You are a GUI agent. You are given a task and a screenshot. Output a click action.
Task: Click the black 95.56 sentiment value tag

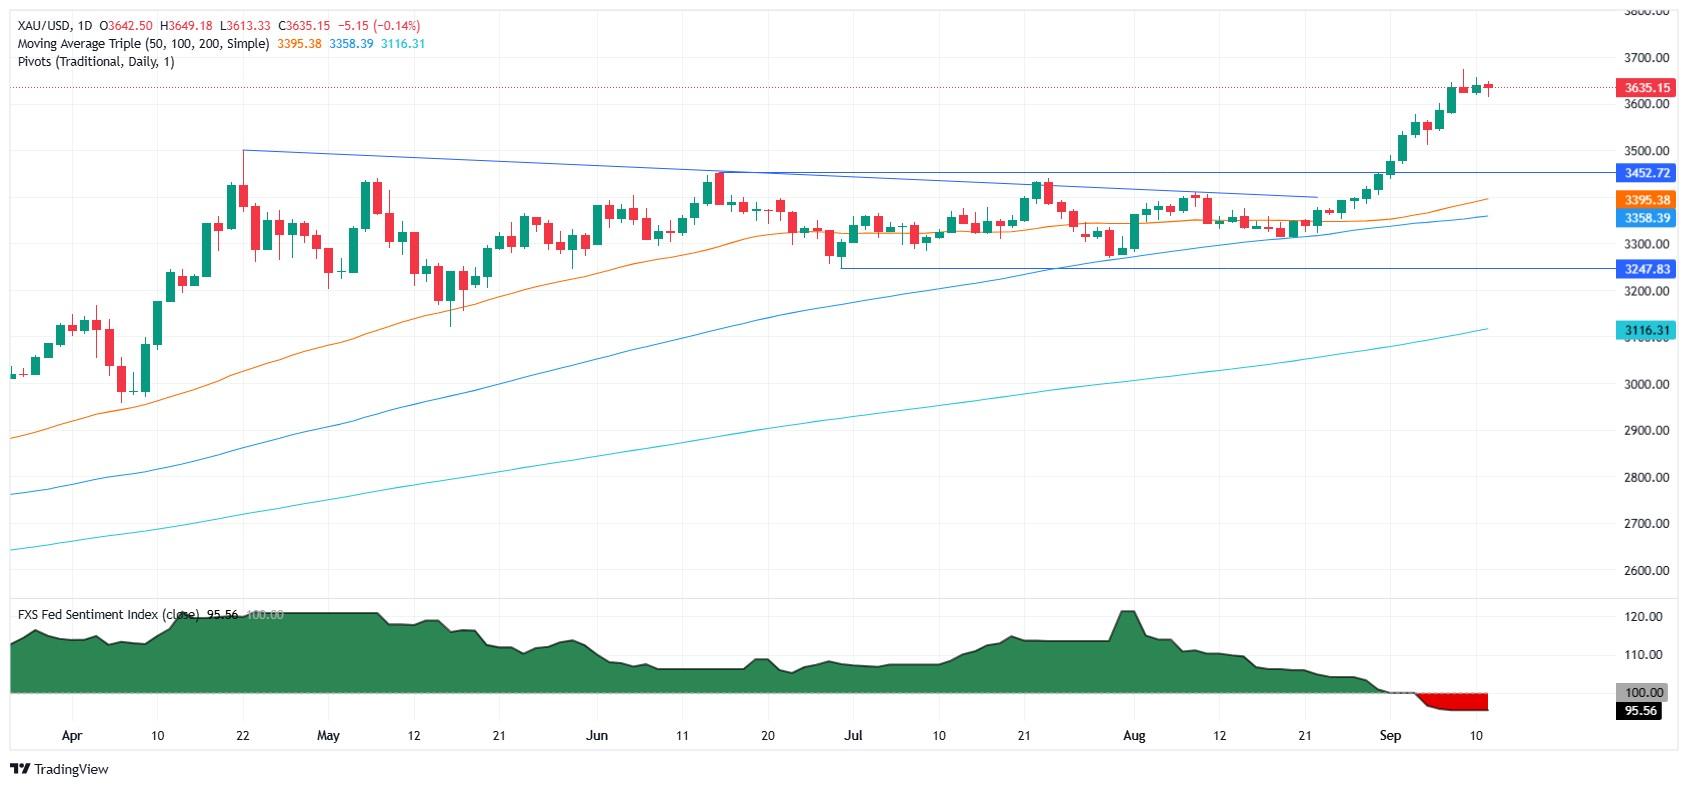[1646, 711]
